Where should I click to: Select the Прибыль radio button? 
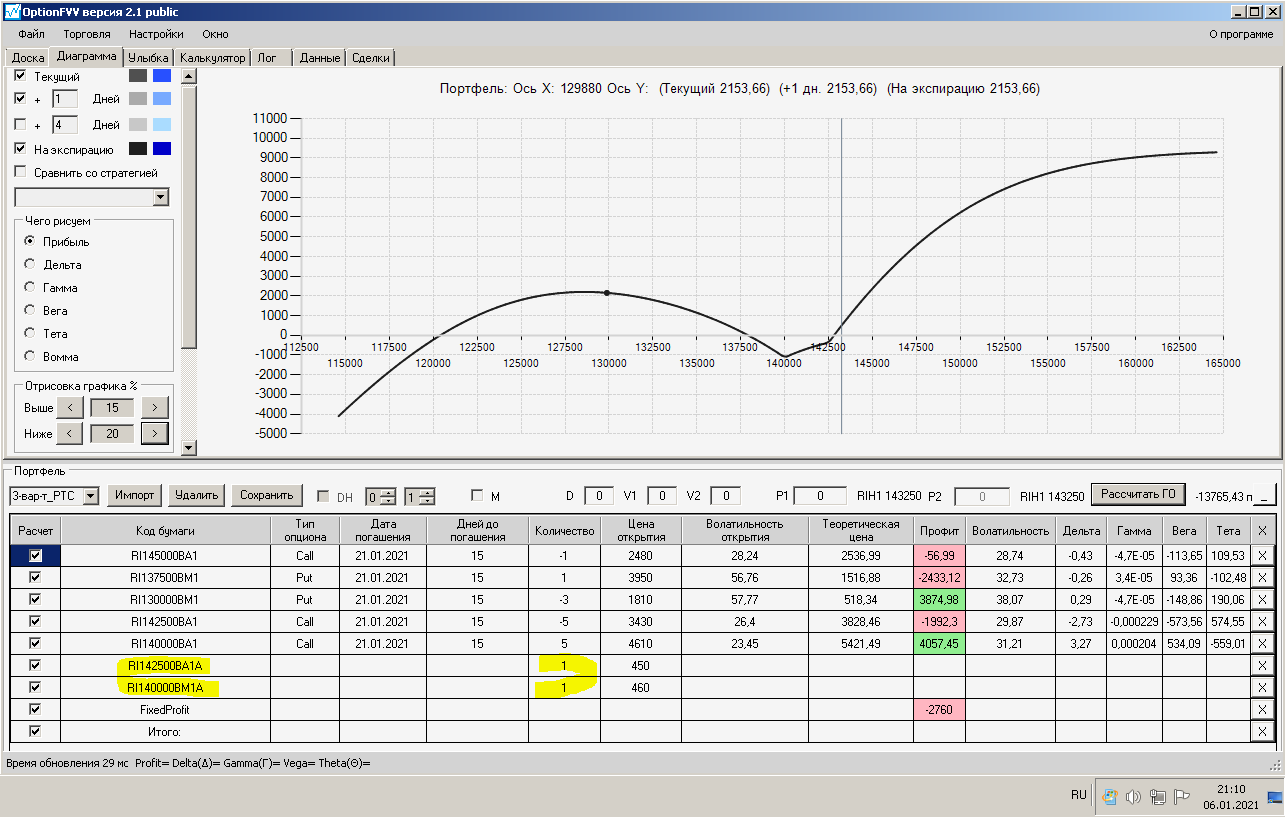coord(30,242)
